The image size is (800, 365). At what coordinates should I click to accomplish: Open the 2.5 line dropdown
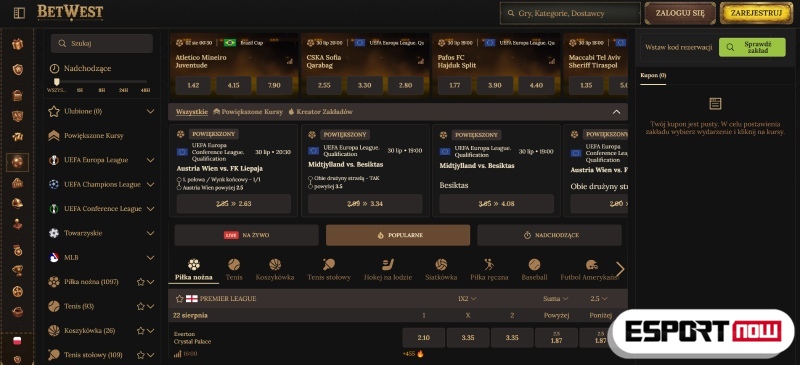(598, 299)
